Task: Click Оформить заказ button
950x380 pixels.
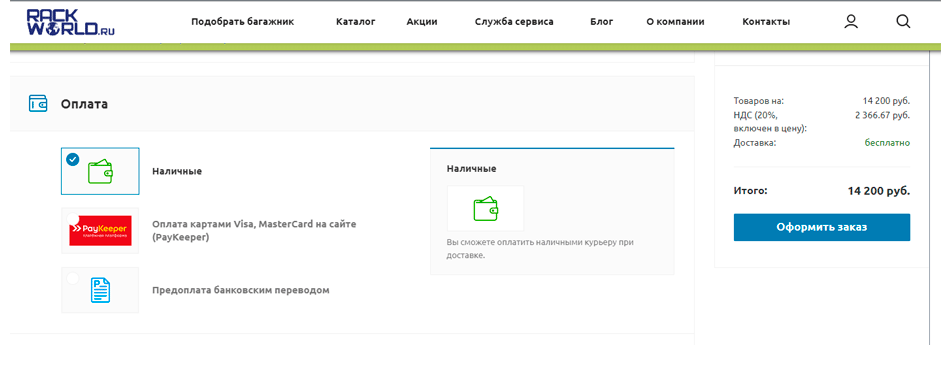Action: pyautogui.click(x=822, y=227)
